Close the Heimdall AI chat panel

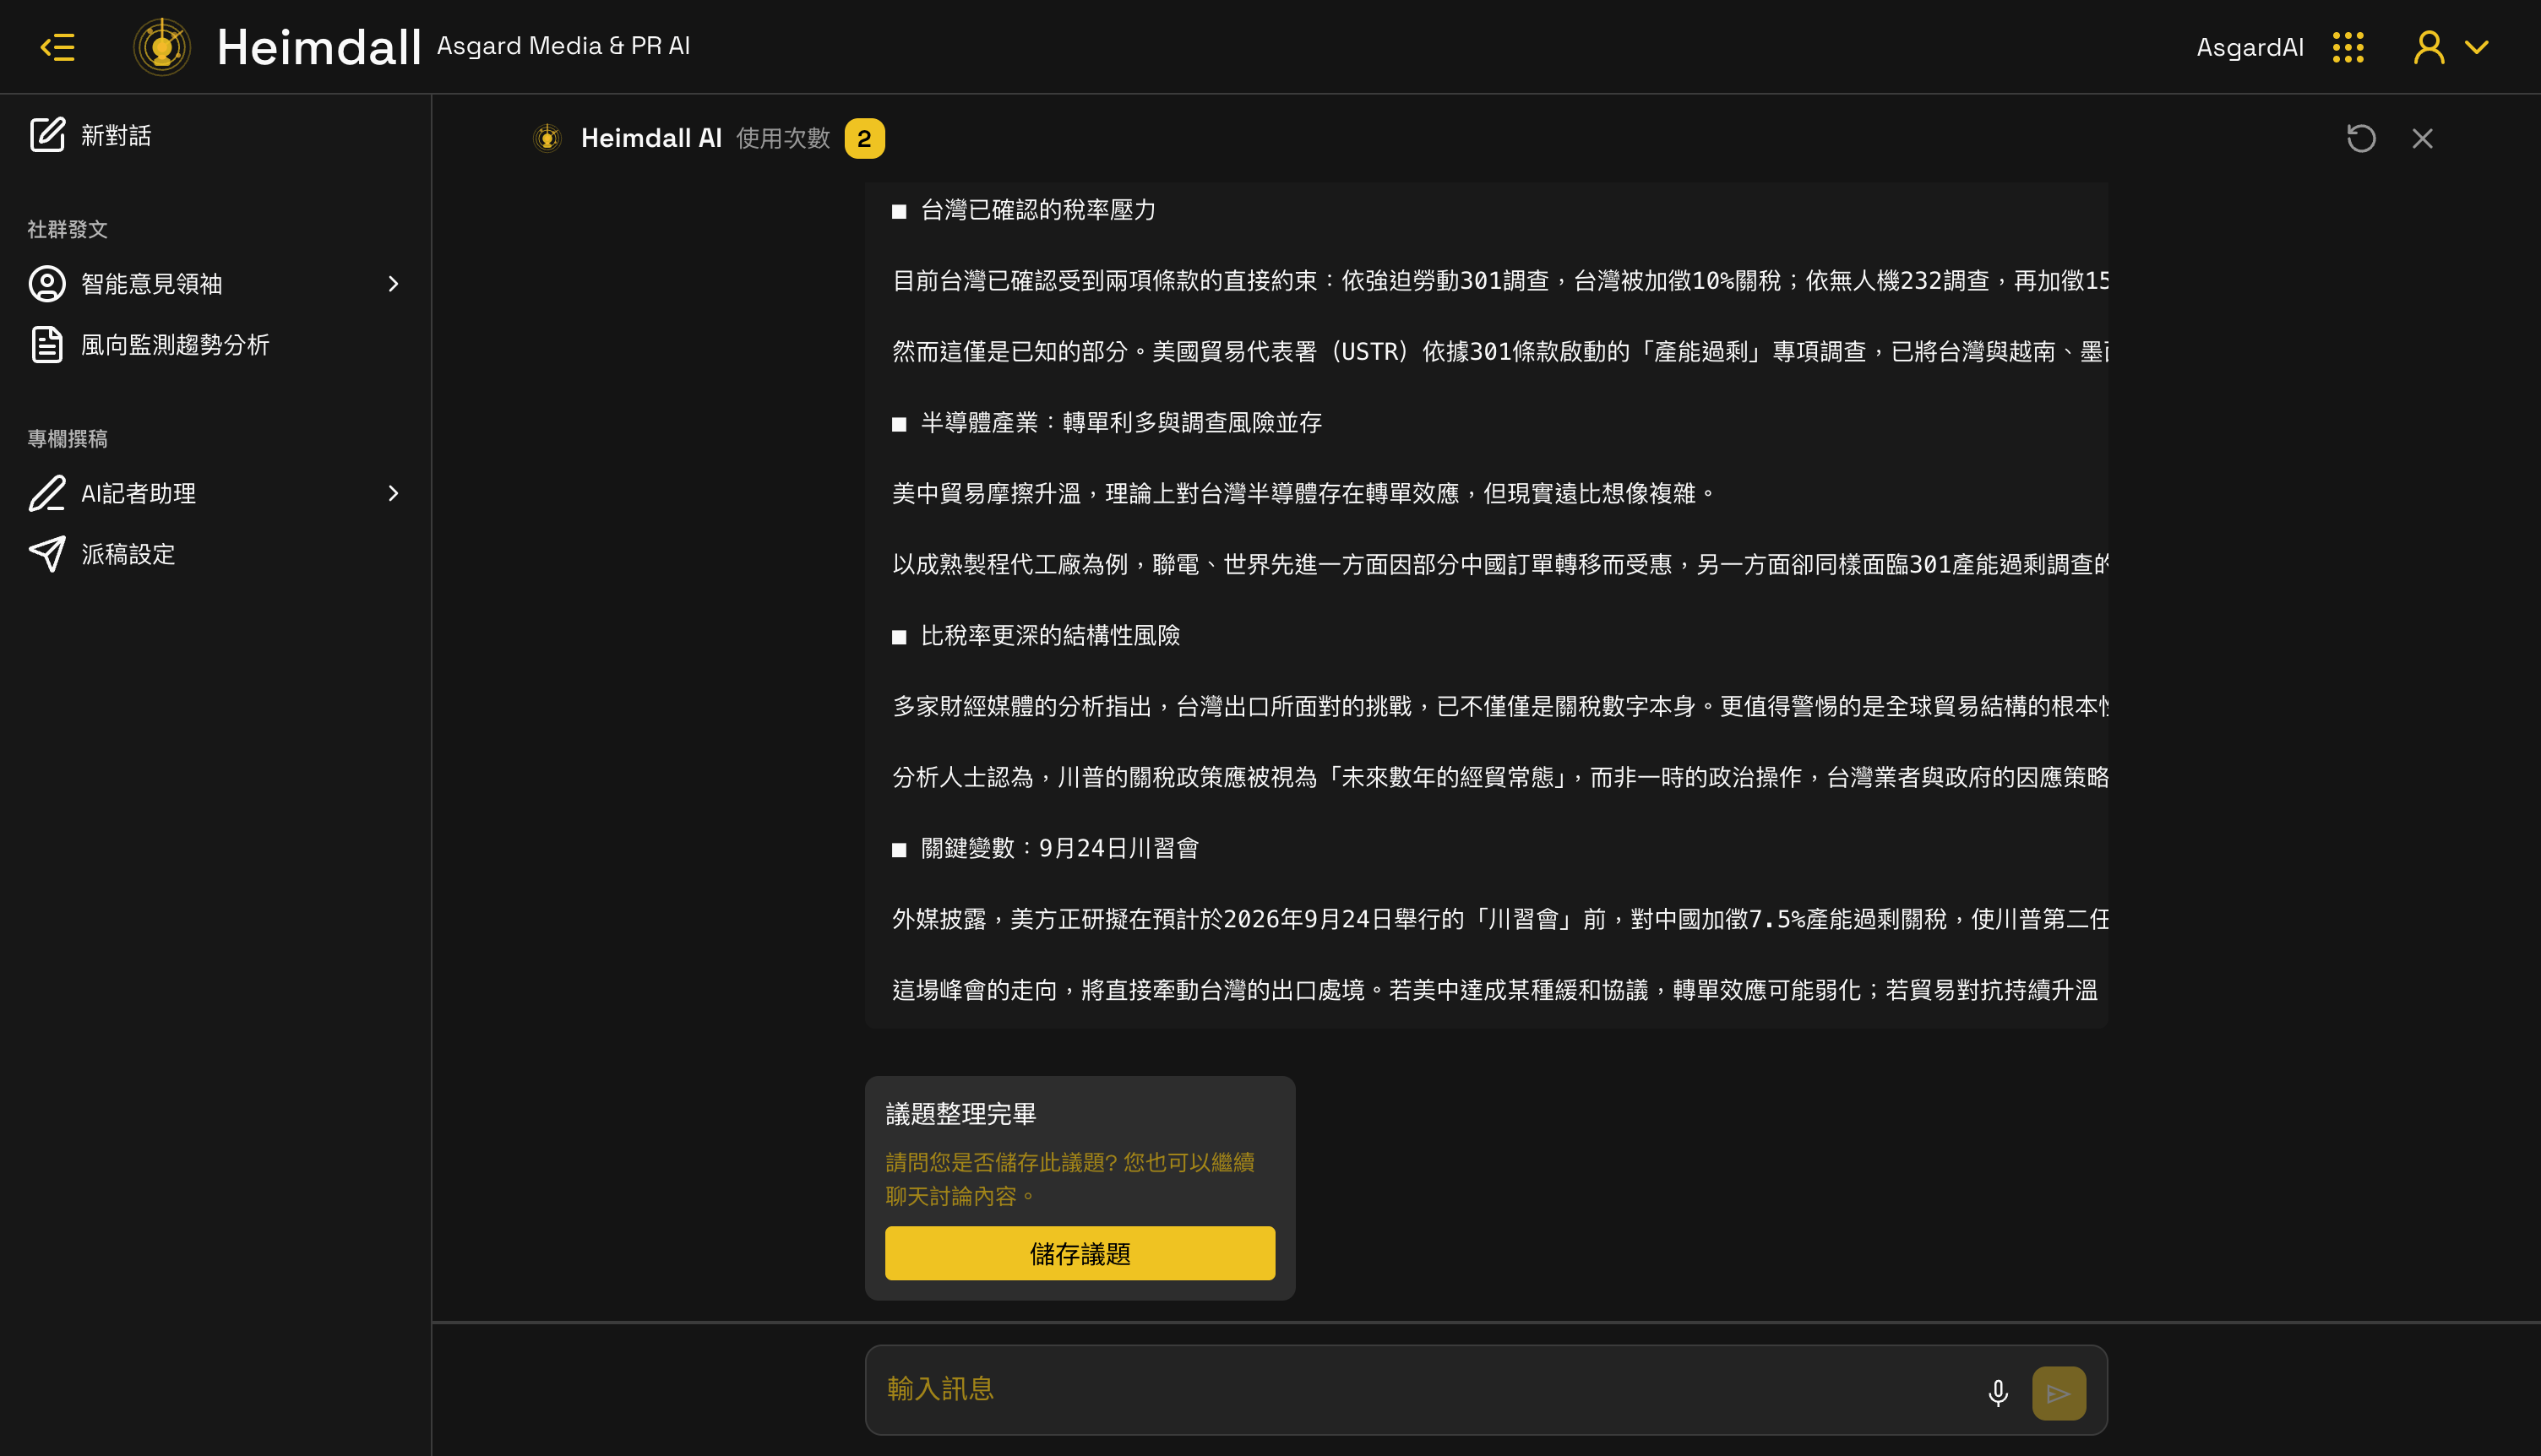click(x=2422, y=138)
